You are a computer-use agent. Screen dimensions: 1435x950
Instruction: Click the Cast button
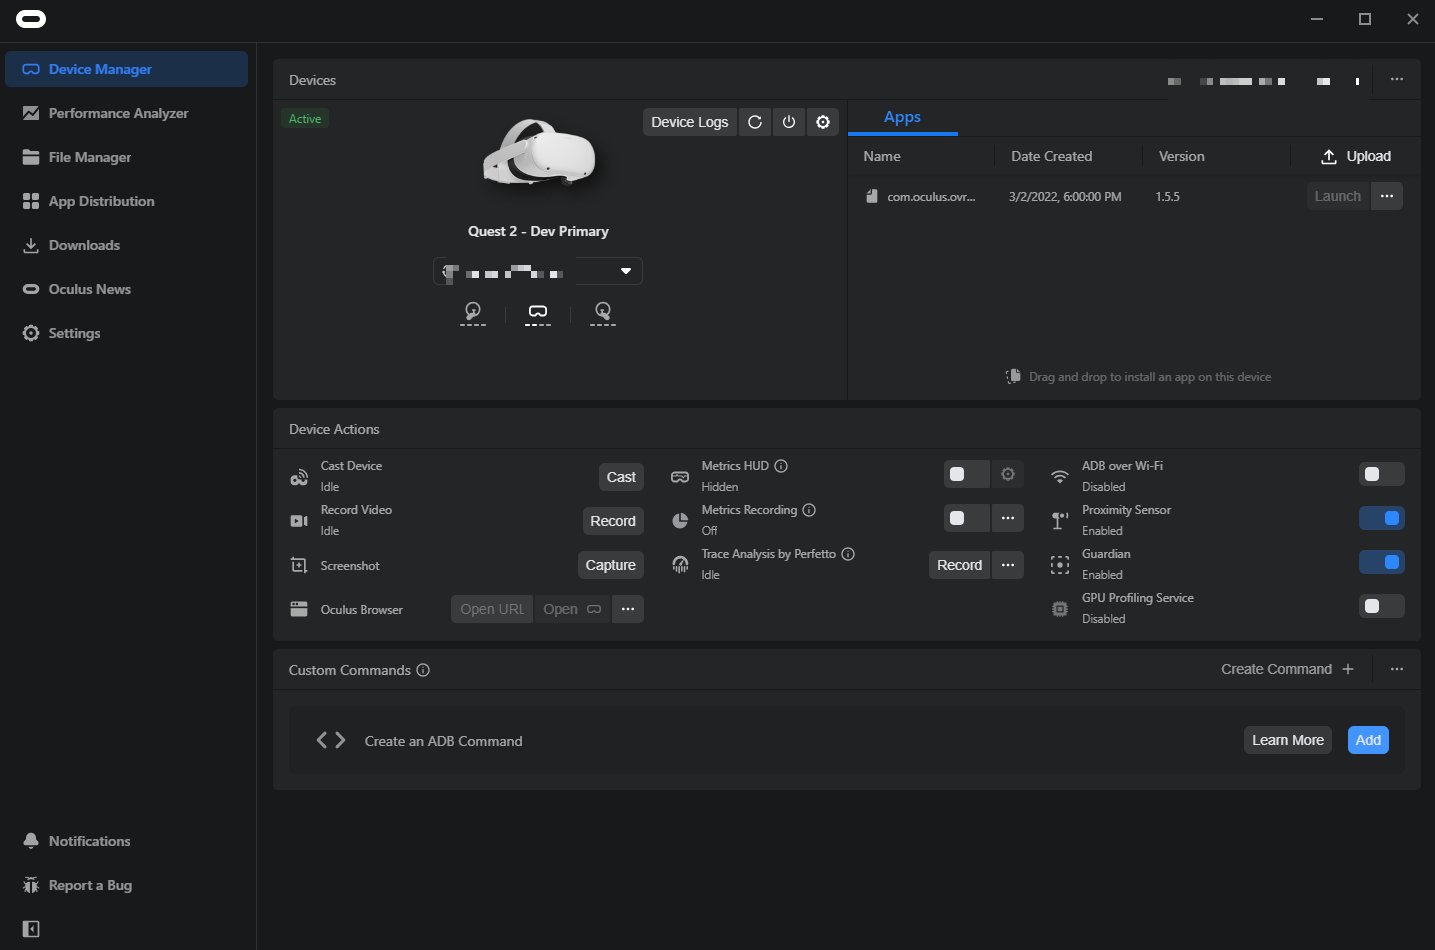(x=621, y=477)
